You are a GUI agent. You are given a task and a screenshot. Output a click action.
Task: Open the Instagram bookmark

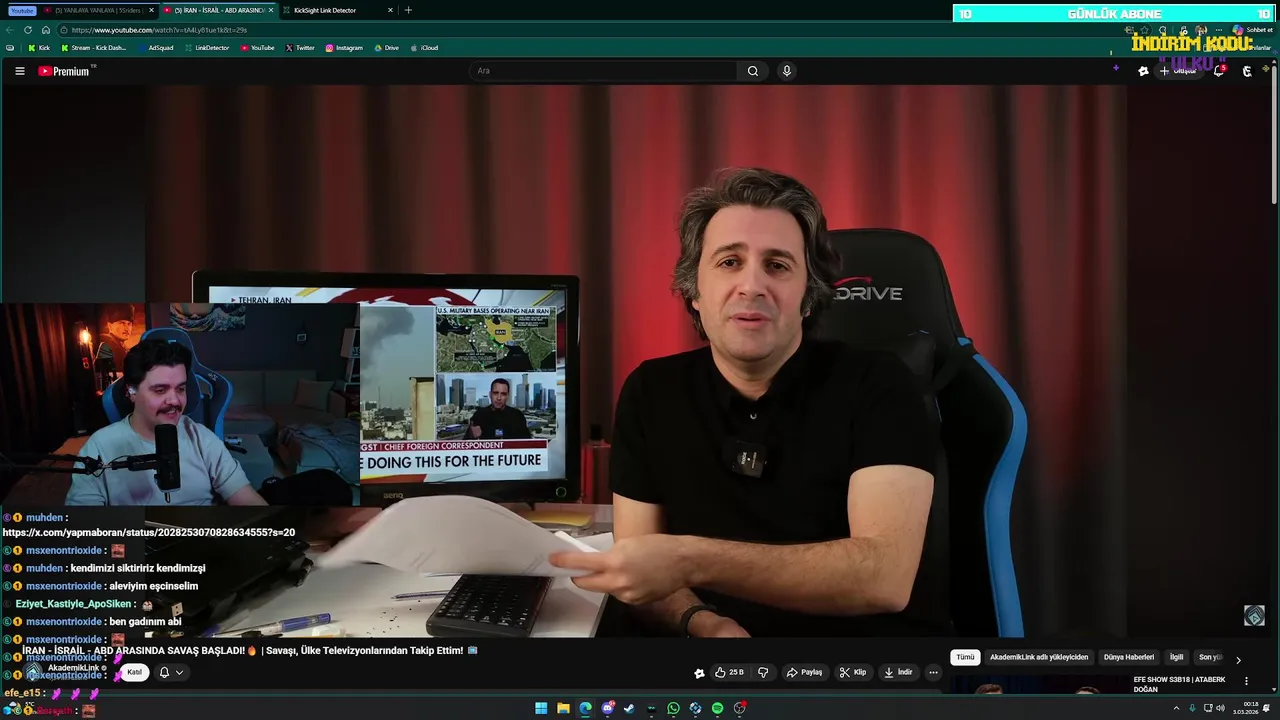pos(344,48)
